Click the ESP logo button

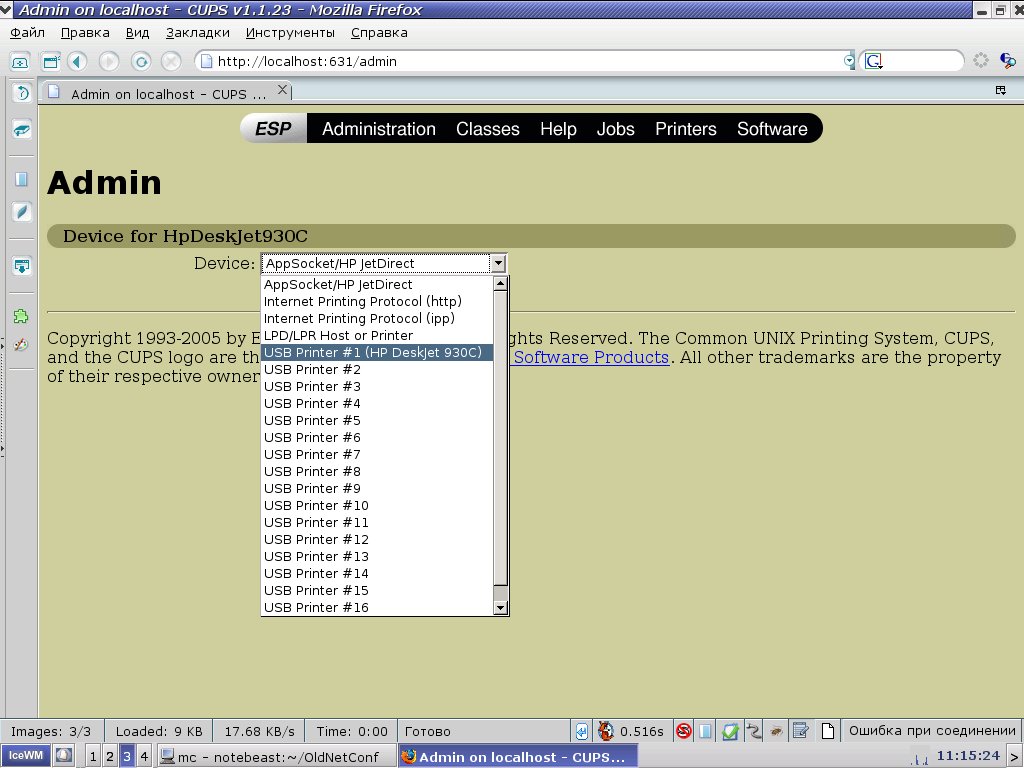(273, 129)
